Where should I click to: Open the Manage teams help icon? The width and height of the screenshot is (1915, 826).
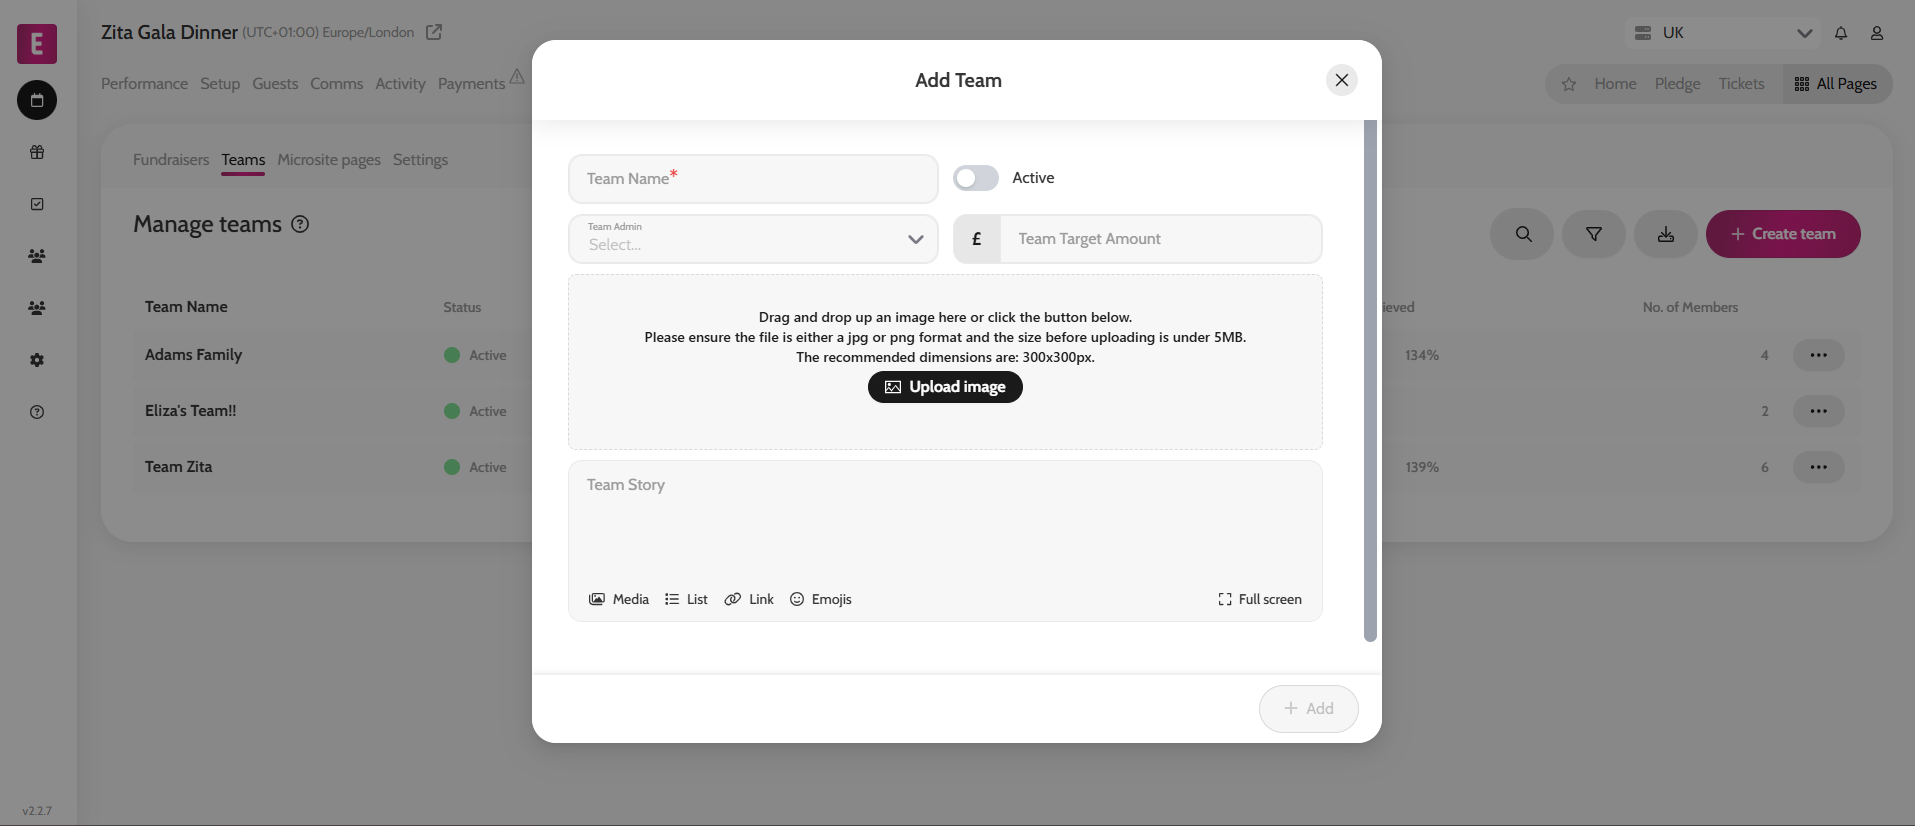point(300,224)
